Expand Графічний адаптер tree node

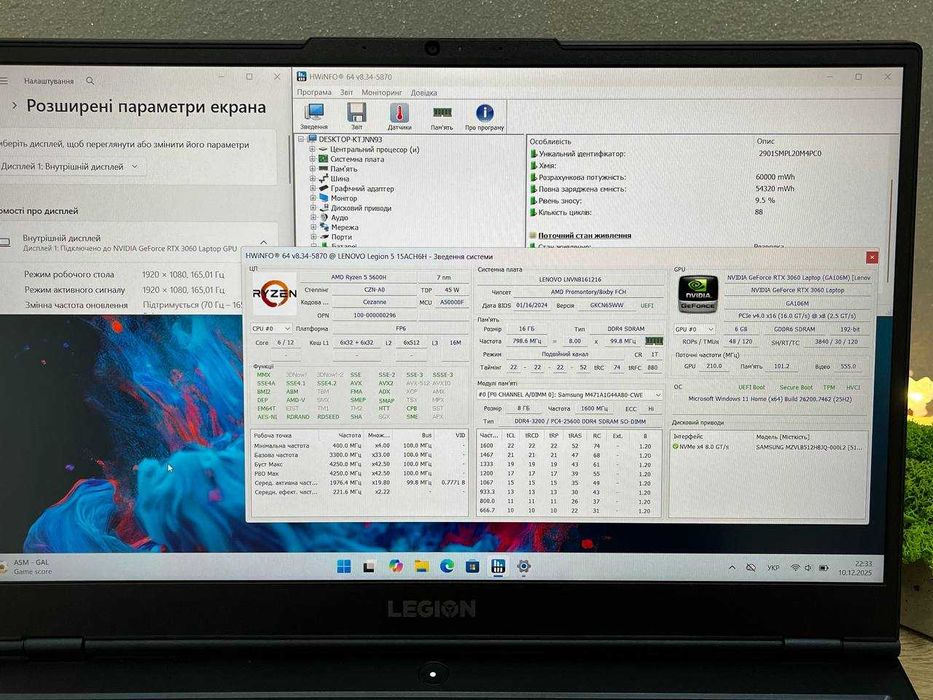(312, 188)
